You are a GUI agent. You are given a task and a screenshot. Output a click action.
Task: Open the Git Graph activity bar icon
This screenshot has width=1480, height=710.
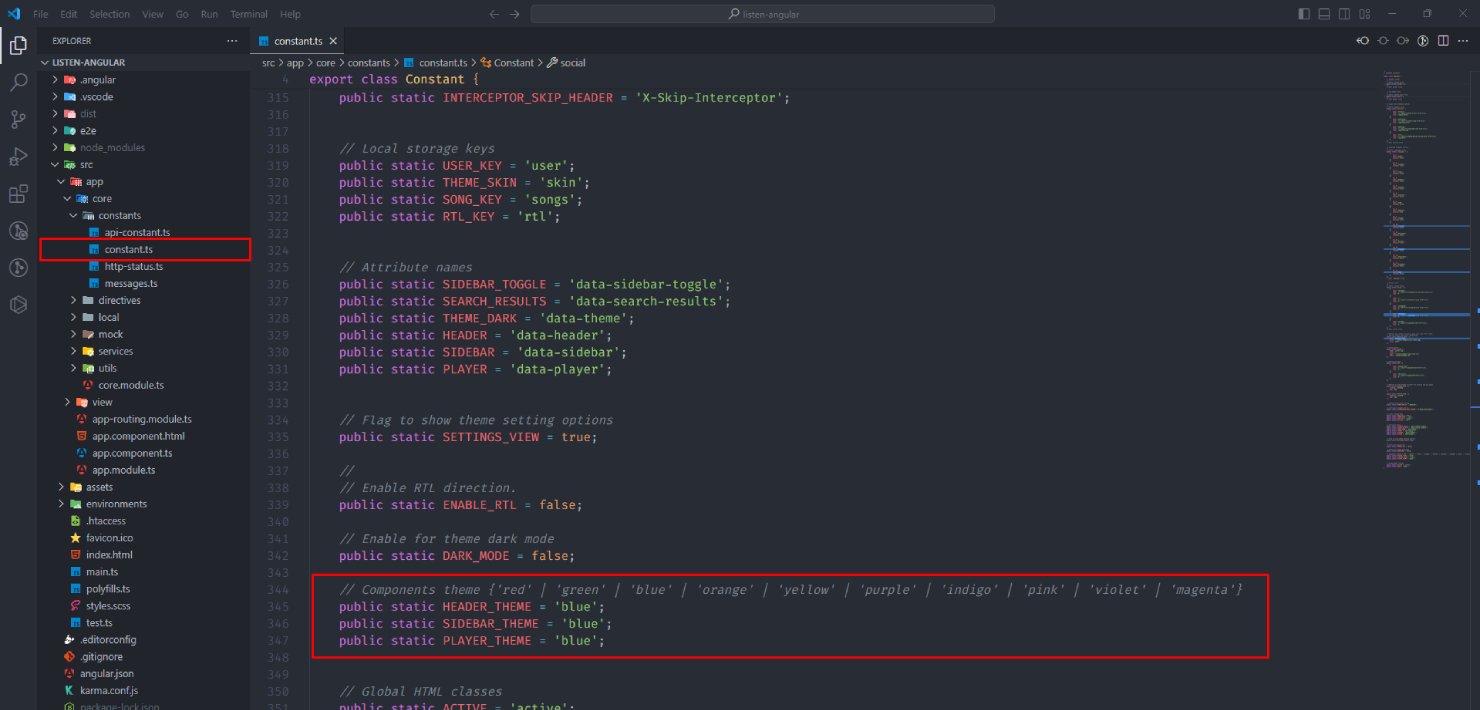point(18,268)
